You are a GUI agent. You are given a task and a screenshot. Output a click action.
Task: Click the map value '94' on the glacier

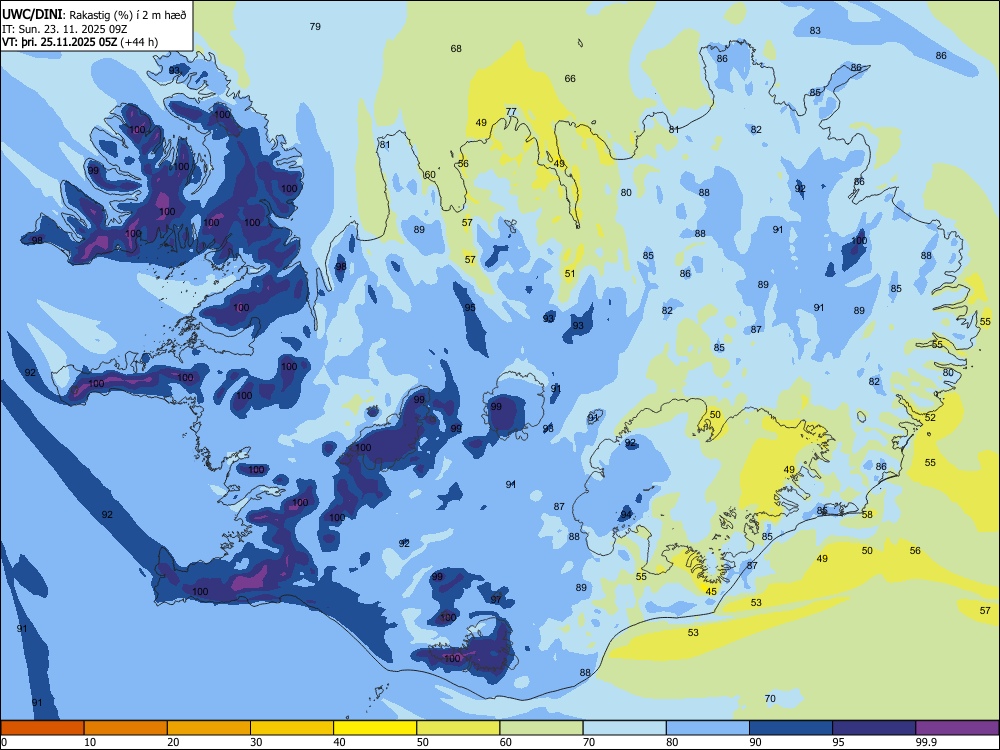tap(626, 515)
